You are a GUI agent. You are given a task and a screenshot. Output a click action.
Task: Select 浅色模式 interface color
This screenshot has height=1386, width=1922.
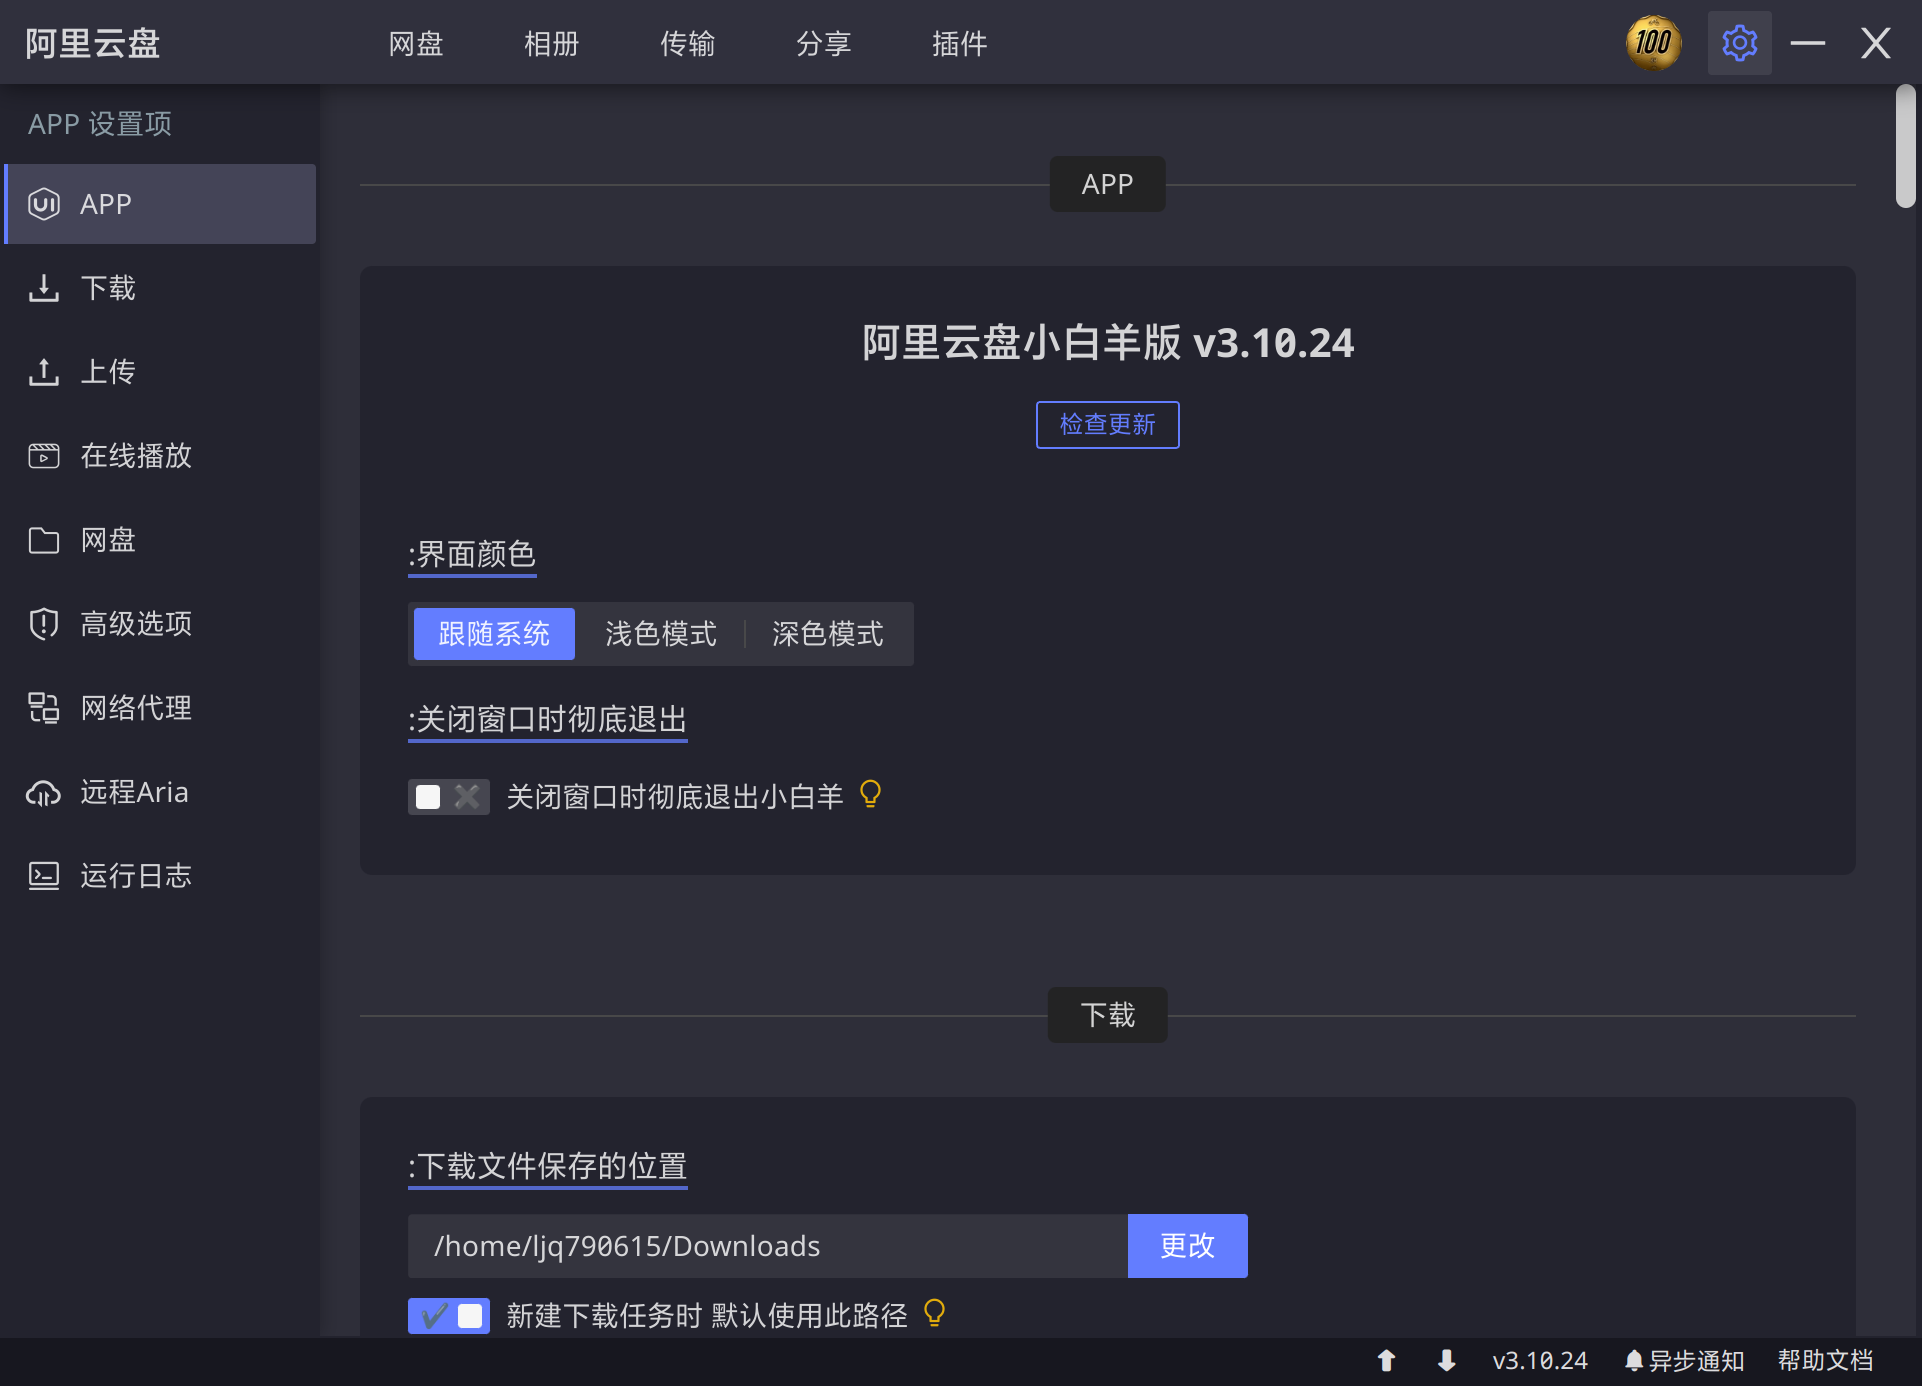pos(660,634)
